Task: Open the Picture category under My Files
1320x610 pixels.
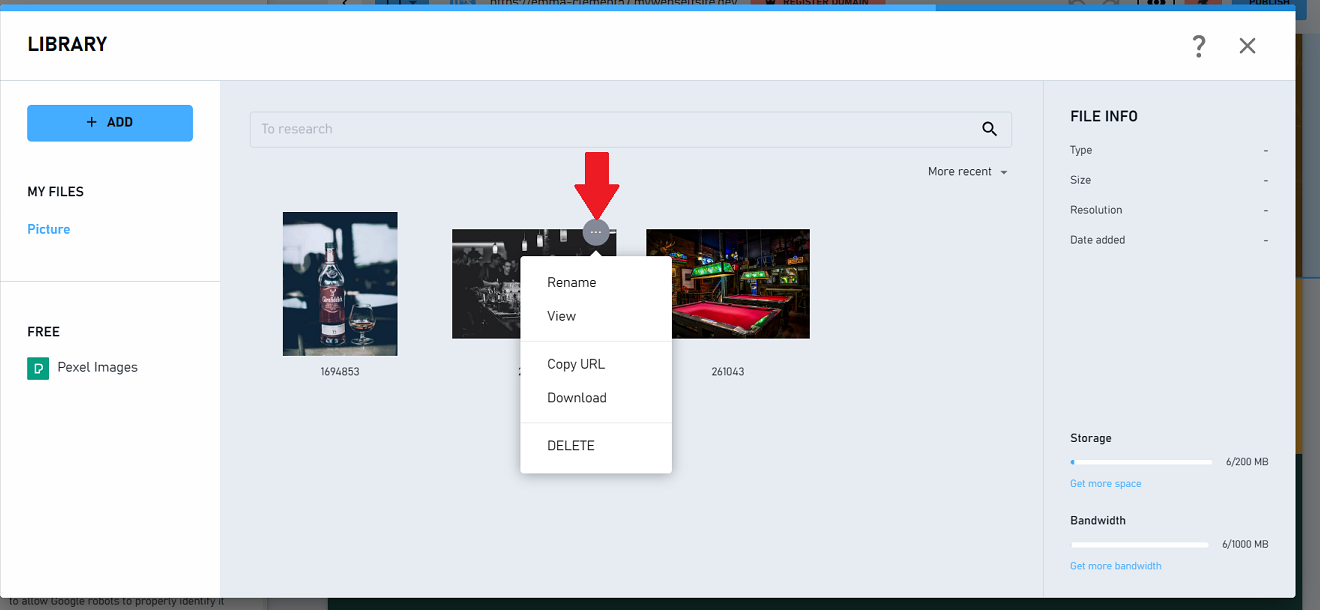Action: coord(49,229)
